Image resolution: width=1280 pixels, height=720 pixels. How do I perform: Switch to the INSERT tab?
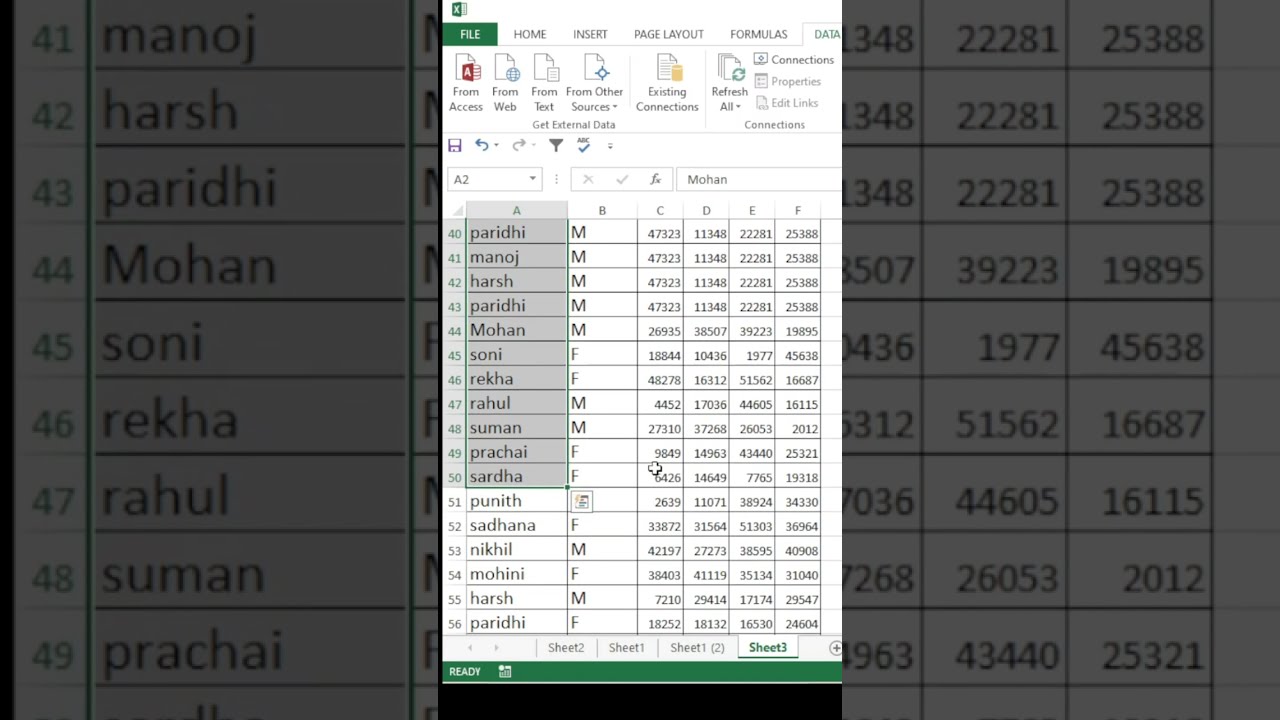tap(590, 34)
